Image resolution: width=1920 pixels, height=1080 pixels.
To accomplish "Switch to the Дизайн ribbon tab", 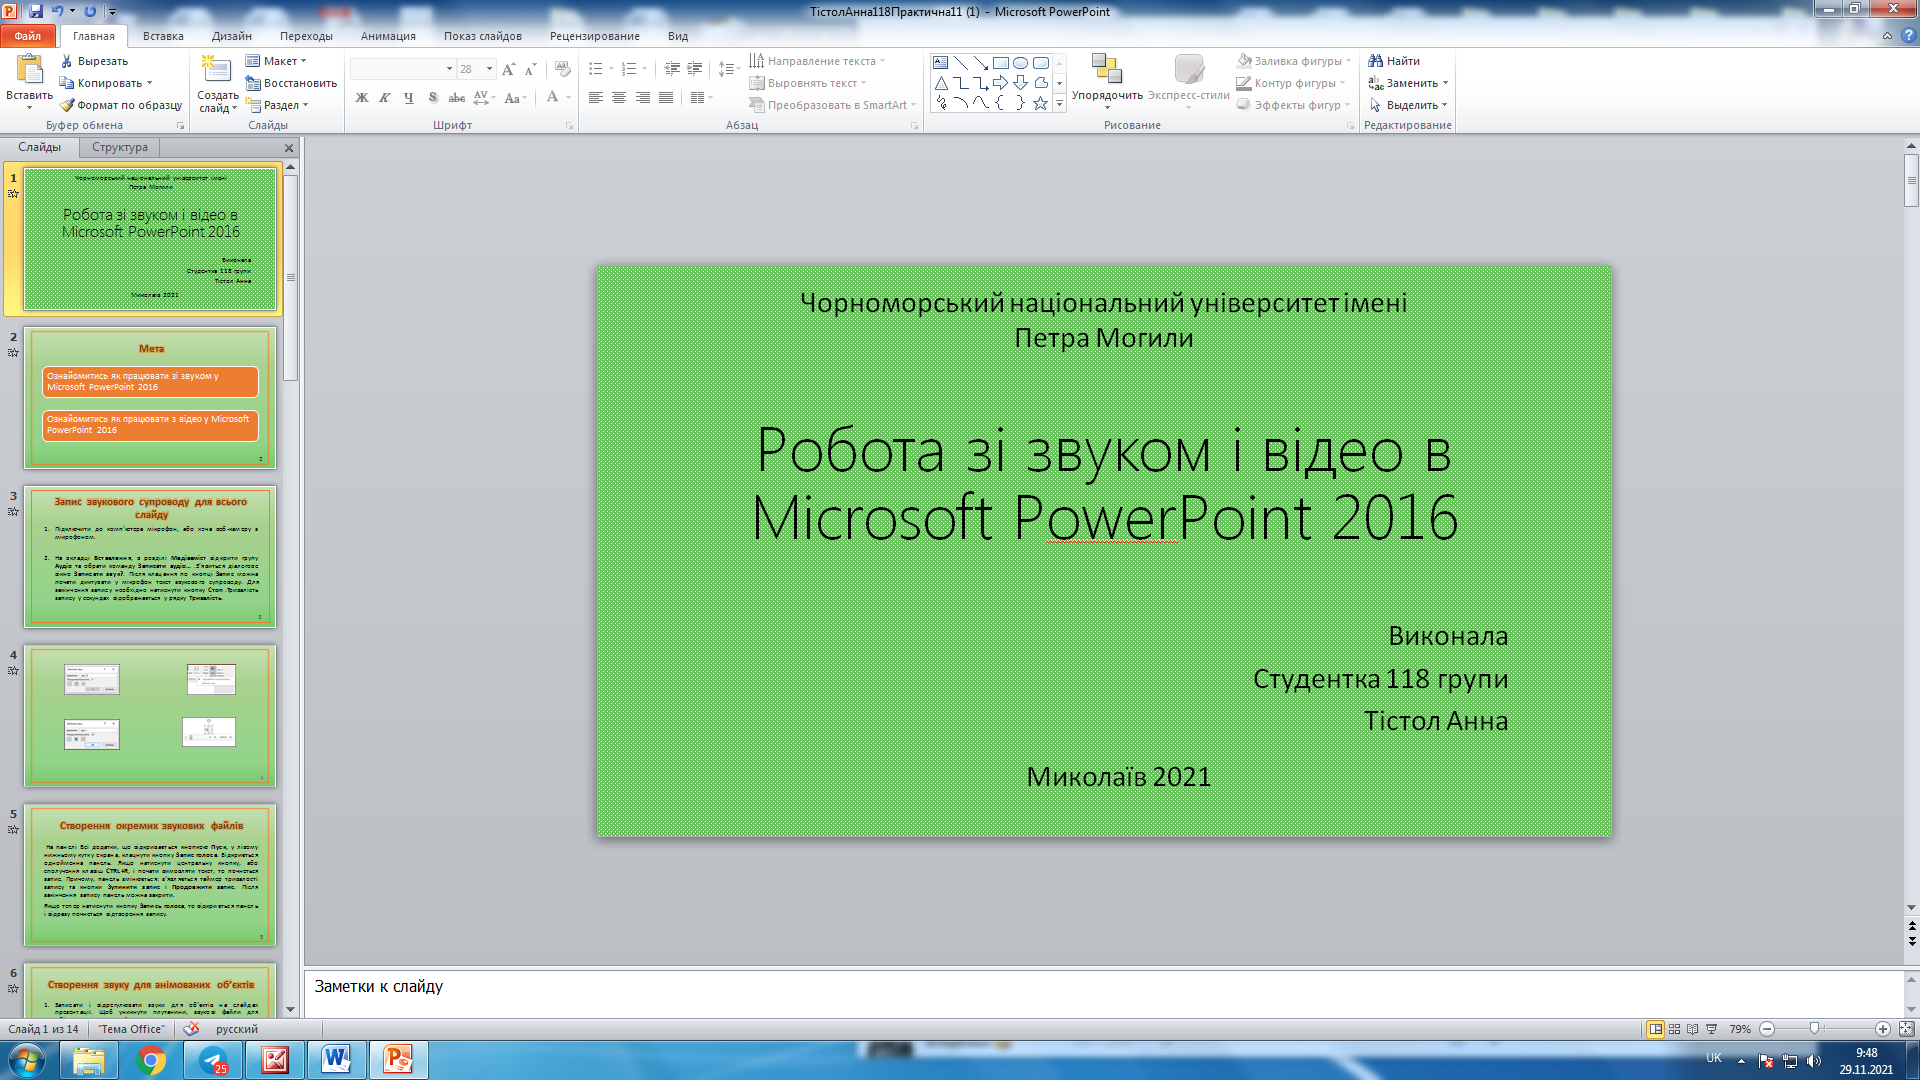I will click(x=232, y=36).
